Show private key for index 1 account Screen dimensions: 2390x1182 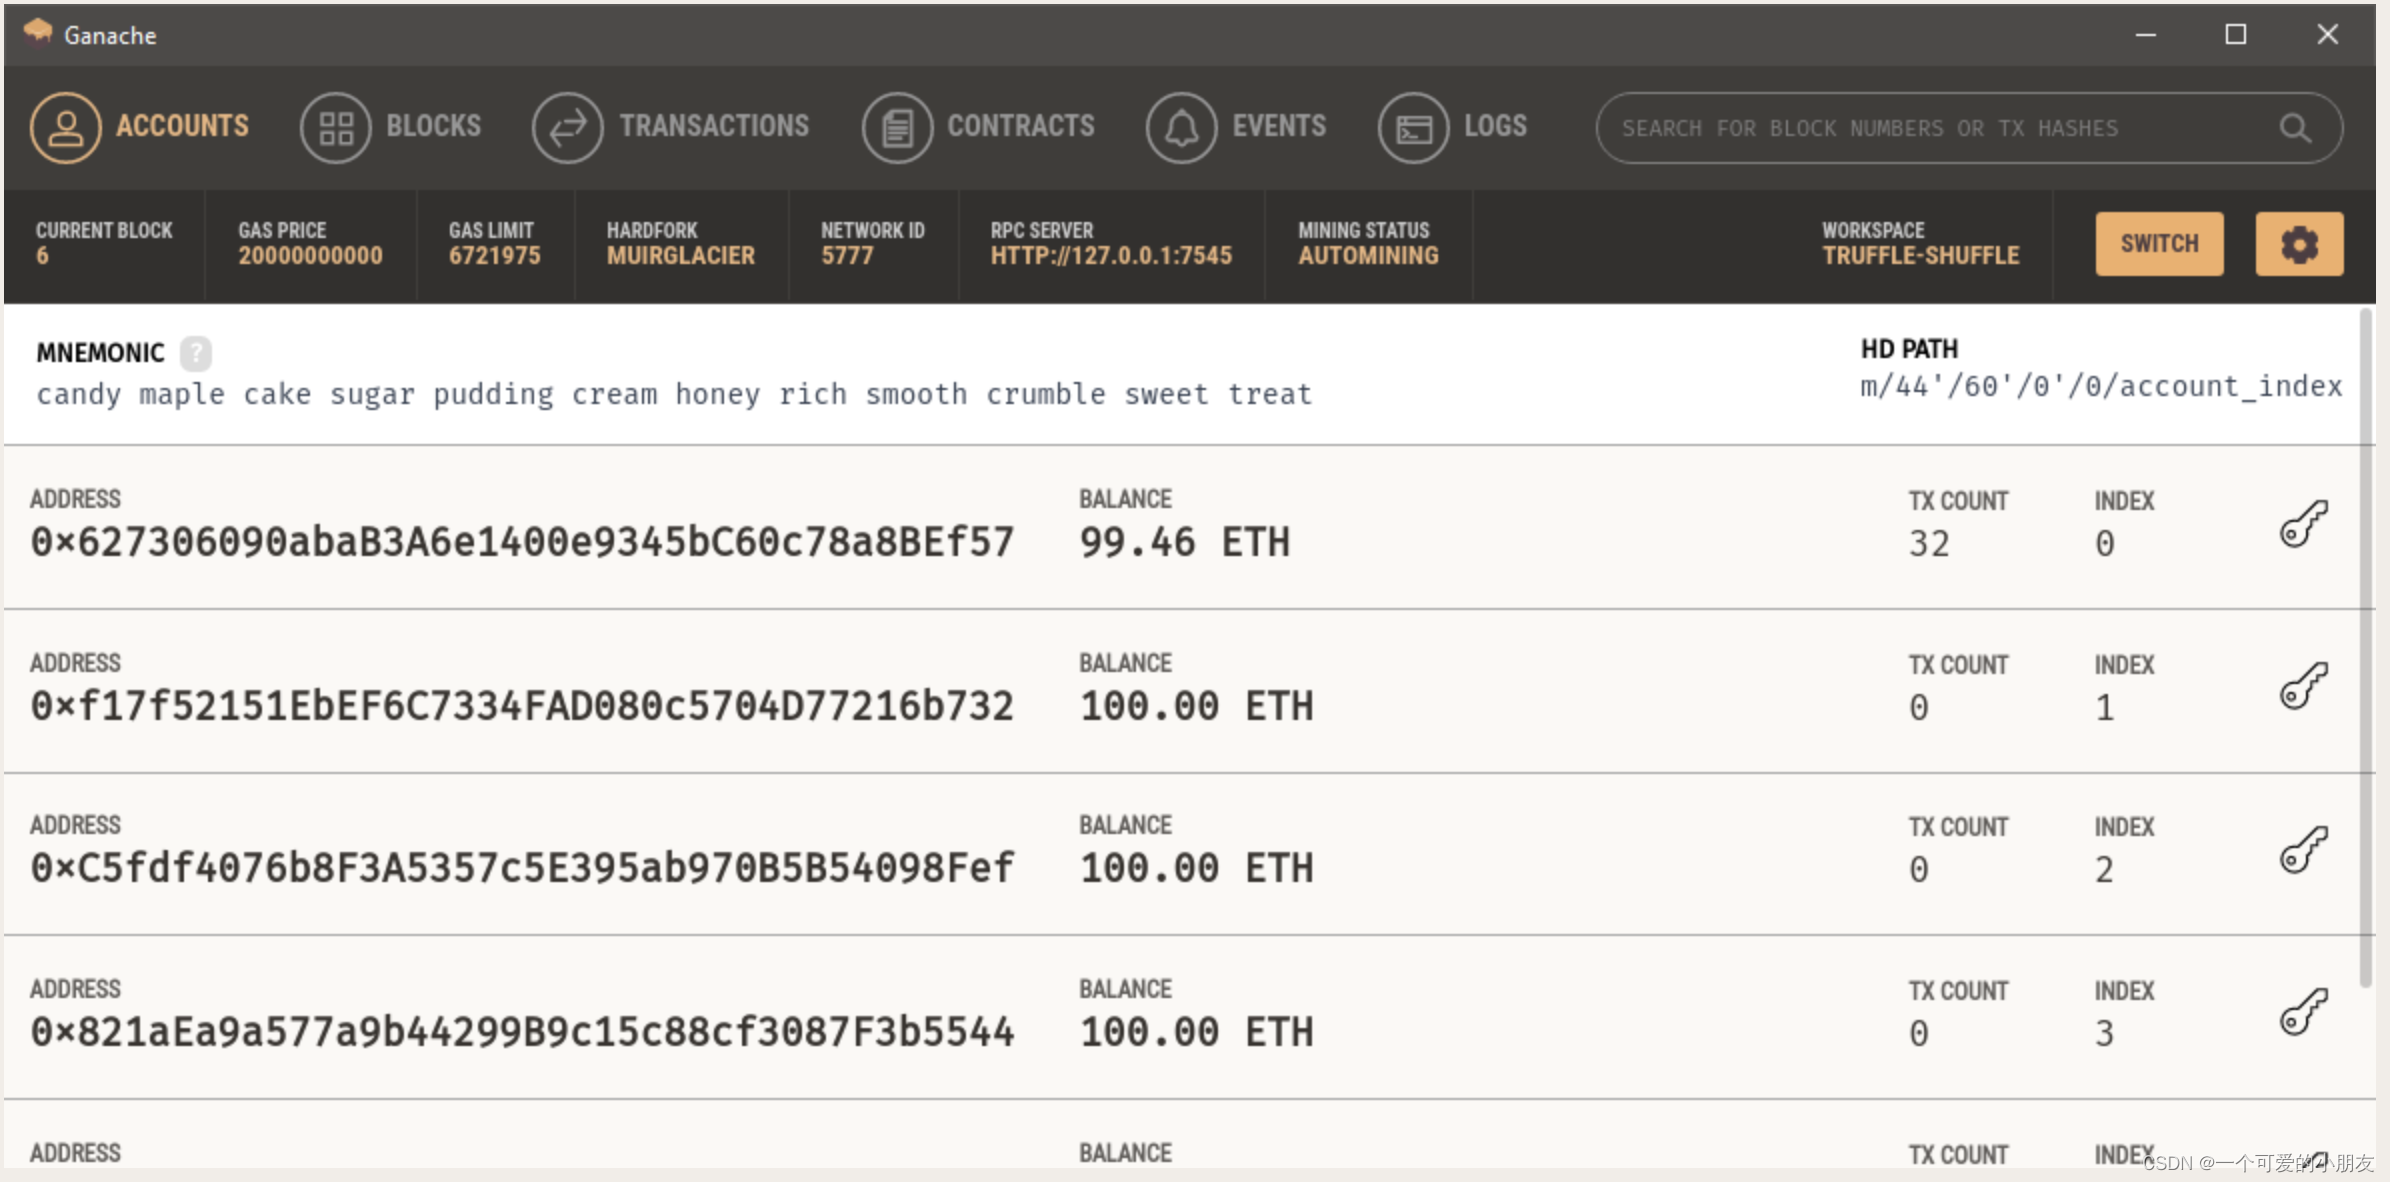(2304, 686)
